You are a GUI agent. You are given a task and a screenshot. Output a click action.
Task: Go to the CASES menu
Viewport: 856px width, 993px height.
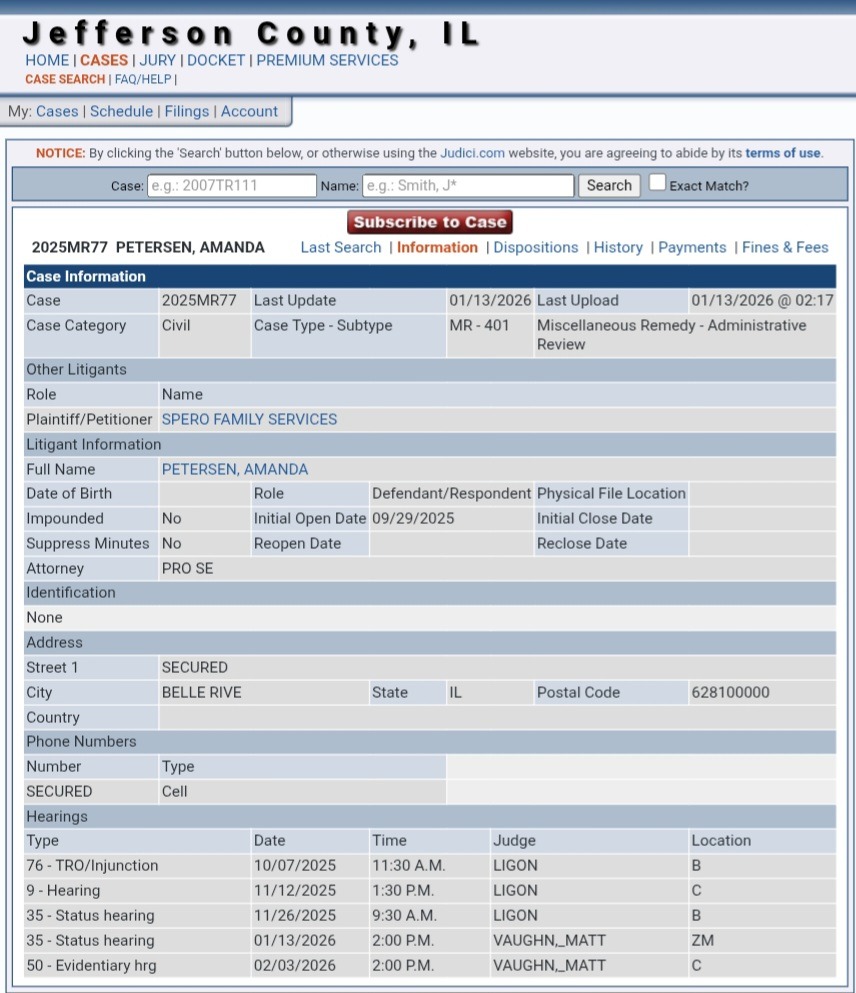click(x=104, y=60)
